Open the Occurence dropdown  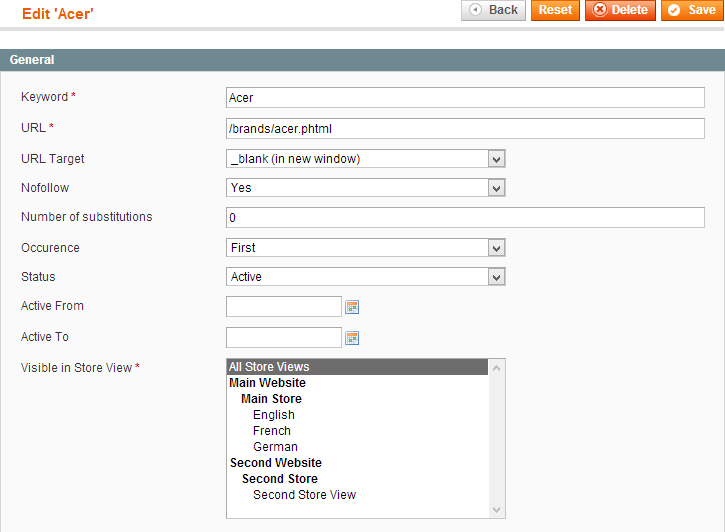(x=365, y=248)
